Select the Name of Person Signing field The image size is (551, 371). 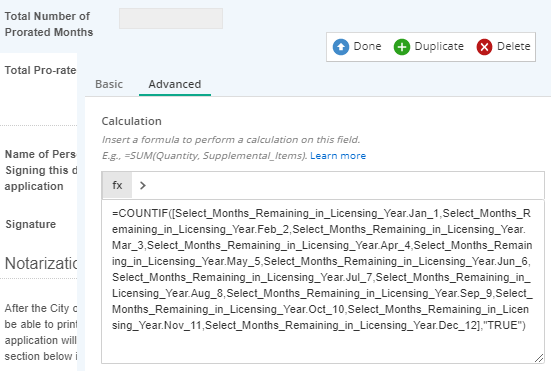[40, 170]
